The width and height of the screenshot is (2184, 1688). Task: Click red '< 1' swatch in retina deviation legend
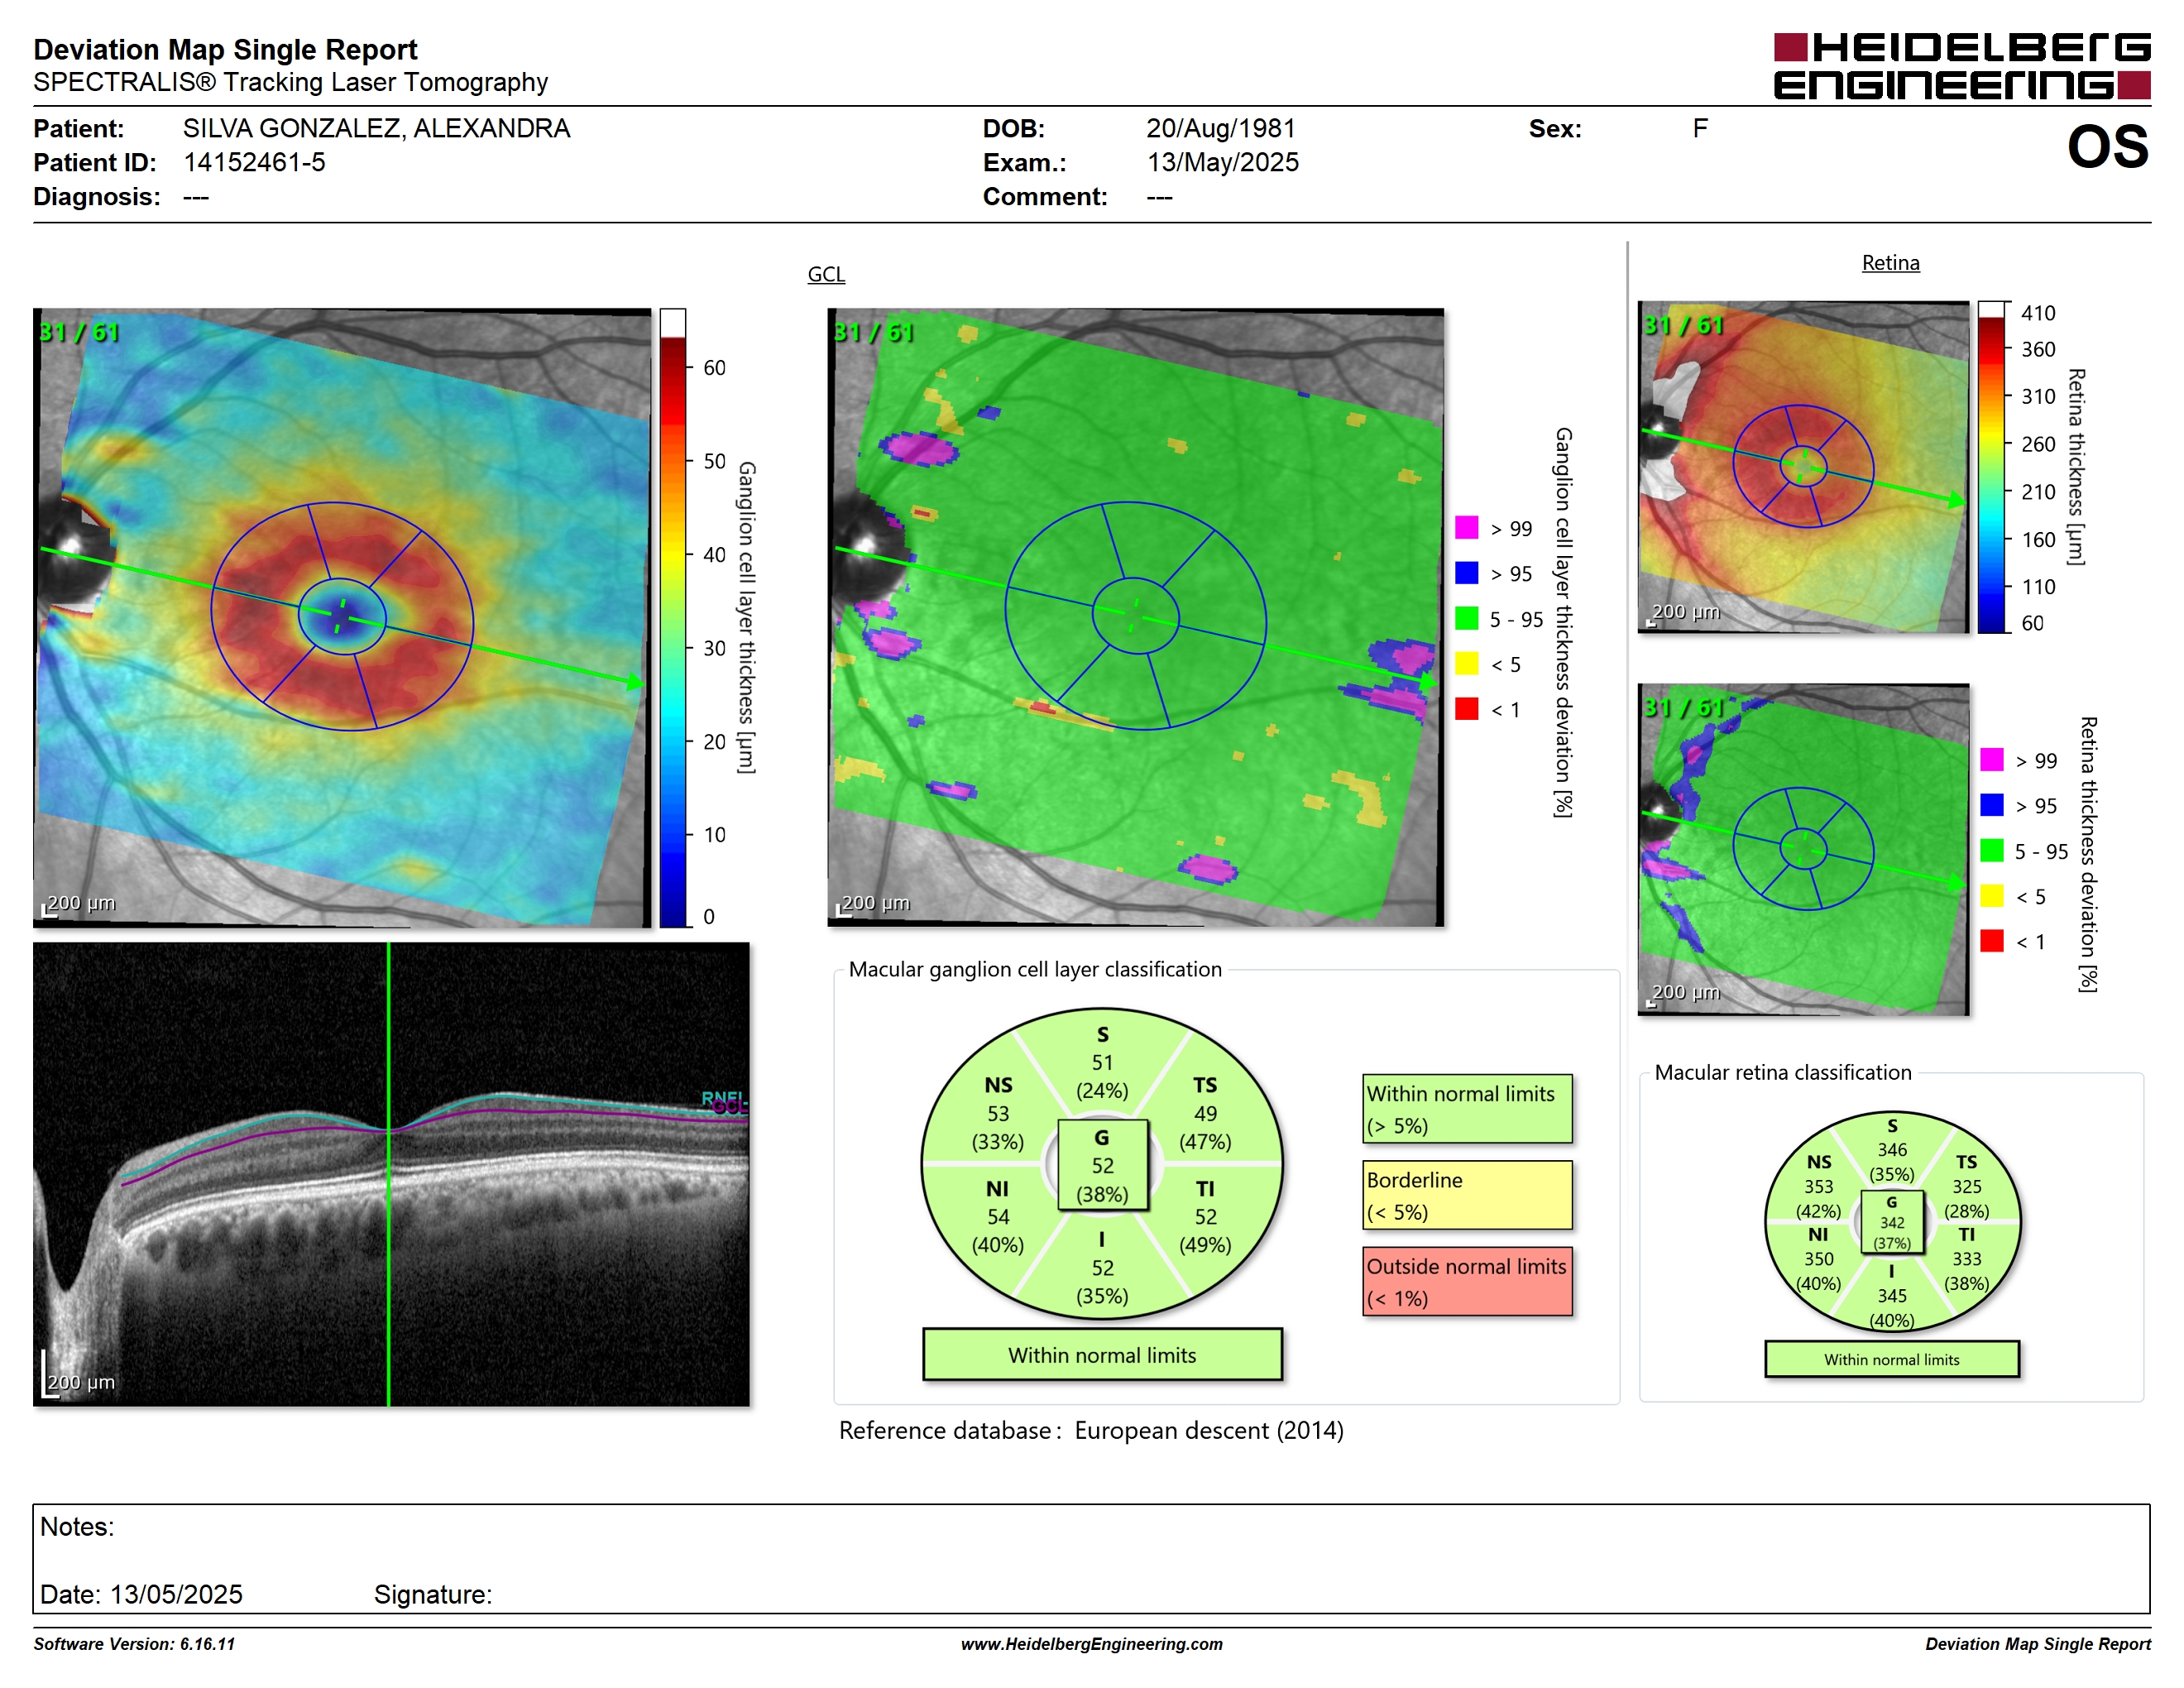tap(1991, 940)
